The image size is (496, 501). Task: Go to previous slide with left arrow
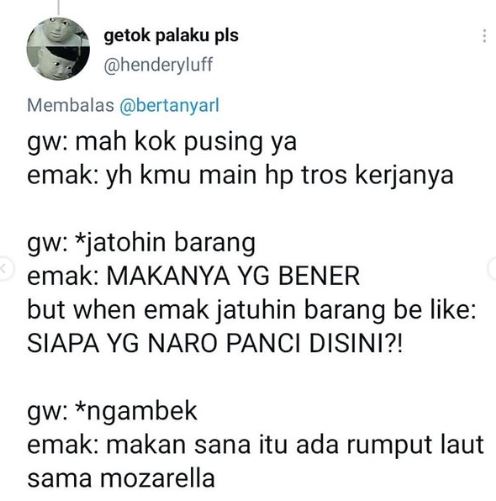[5, 268]
